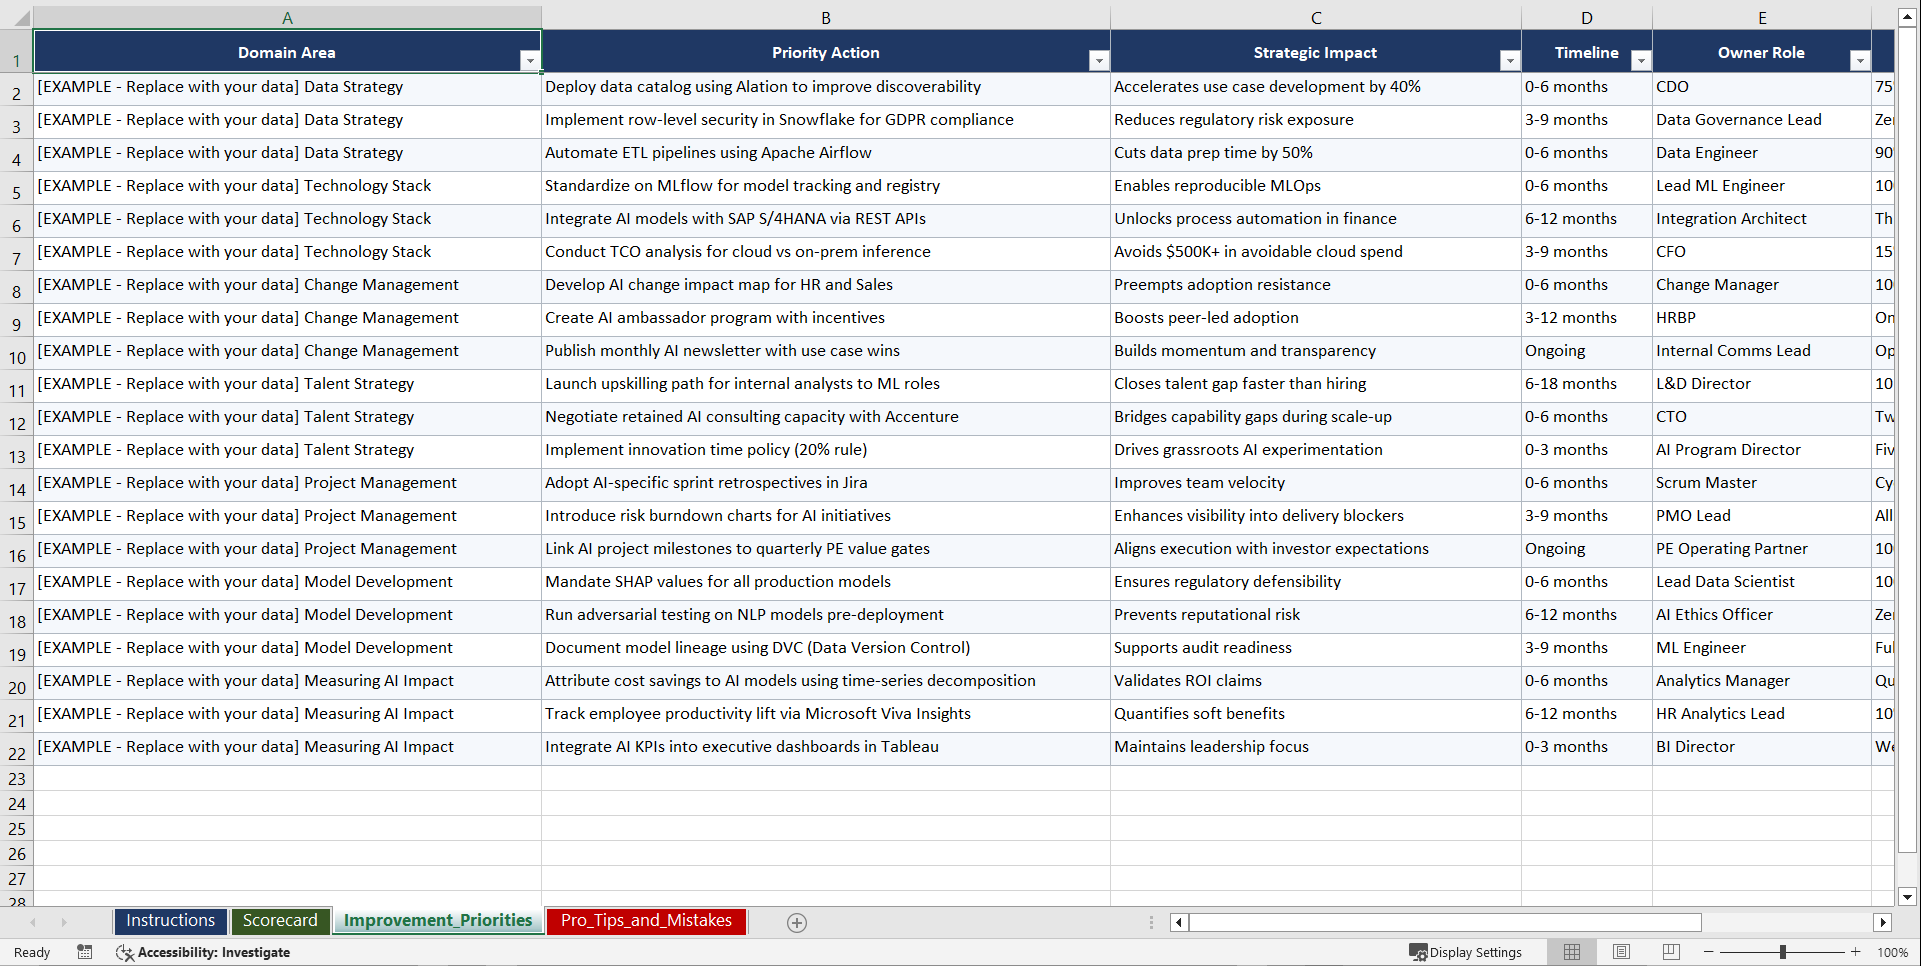
Task: Open the Timeline column filter dropdown
Action: (x=1640, y=60)
